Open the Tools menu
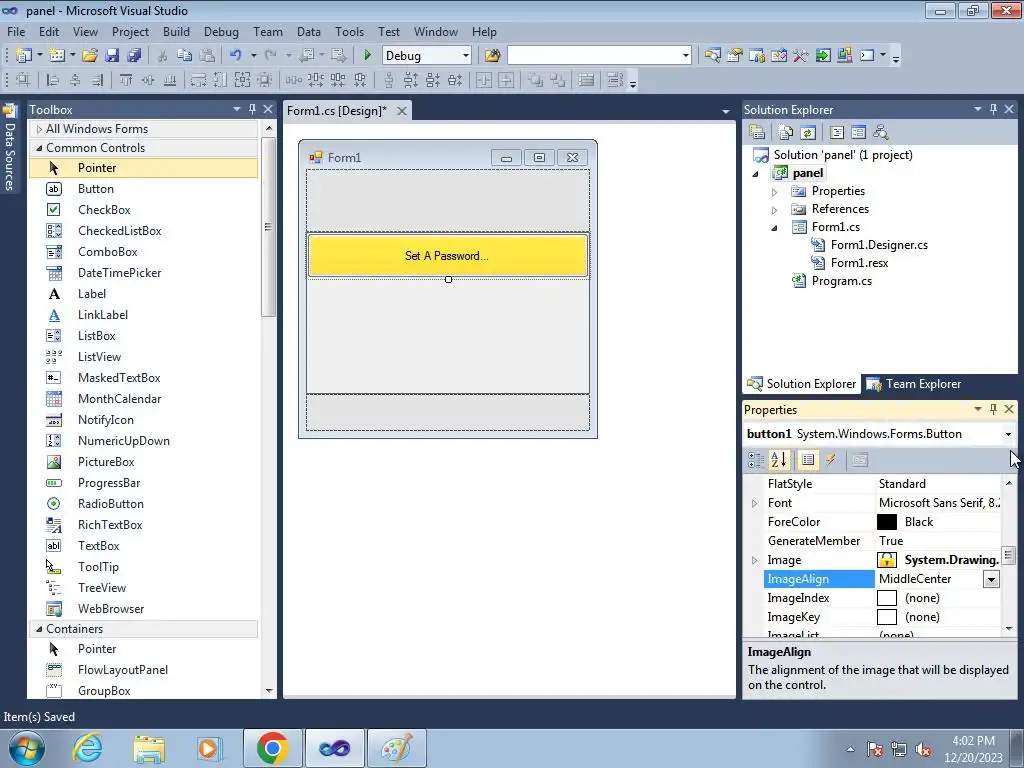The height and width of the screenshot is (768, 1024). tap(349, 31)
